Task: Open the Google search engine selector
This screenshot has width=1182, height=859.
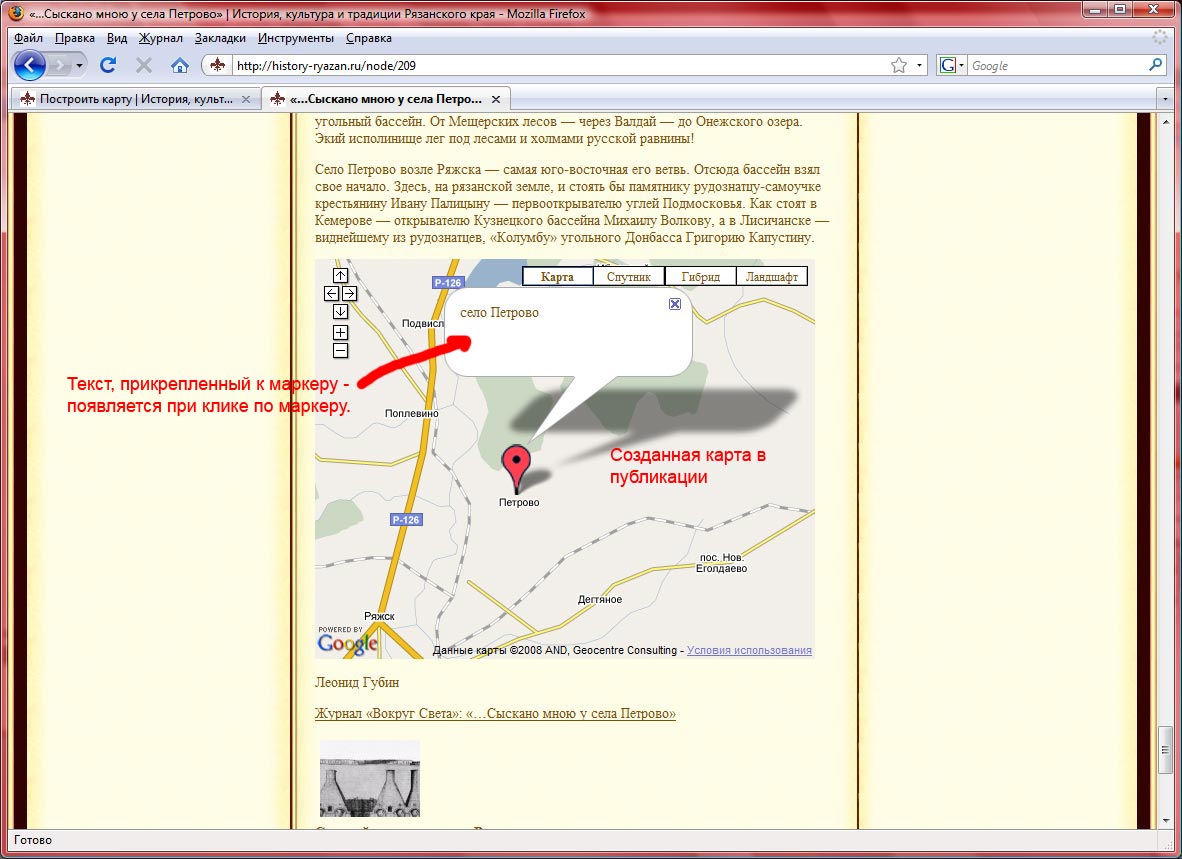Action: (x=951, y=66)
